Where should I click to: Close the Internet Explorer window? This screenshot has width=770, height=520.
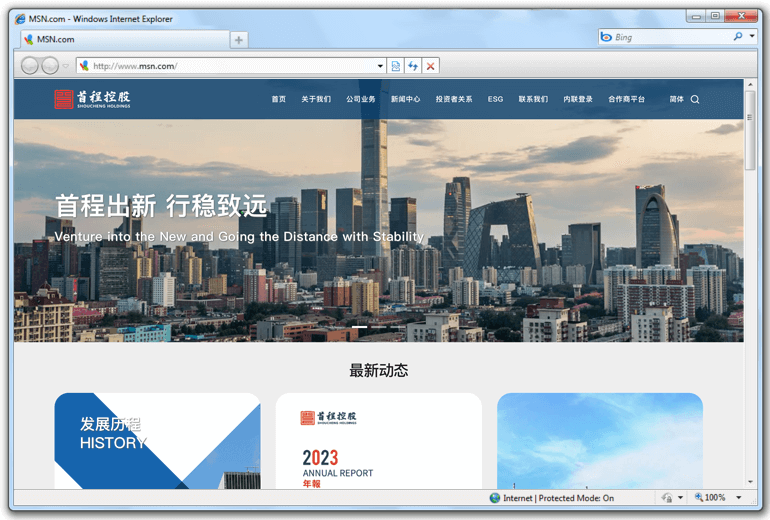[742, 16]
